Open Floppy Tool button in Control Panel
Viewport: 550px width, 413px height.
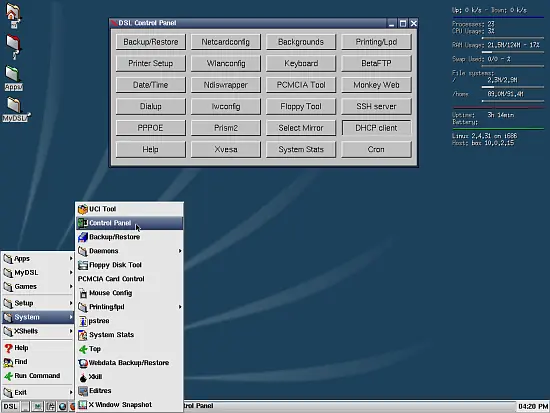[301, 106]
